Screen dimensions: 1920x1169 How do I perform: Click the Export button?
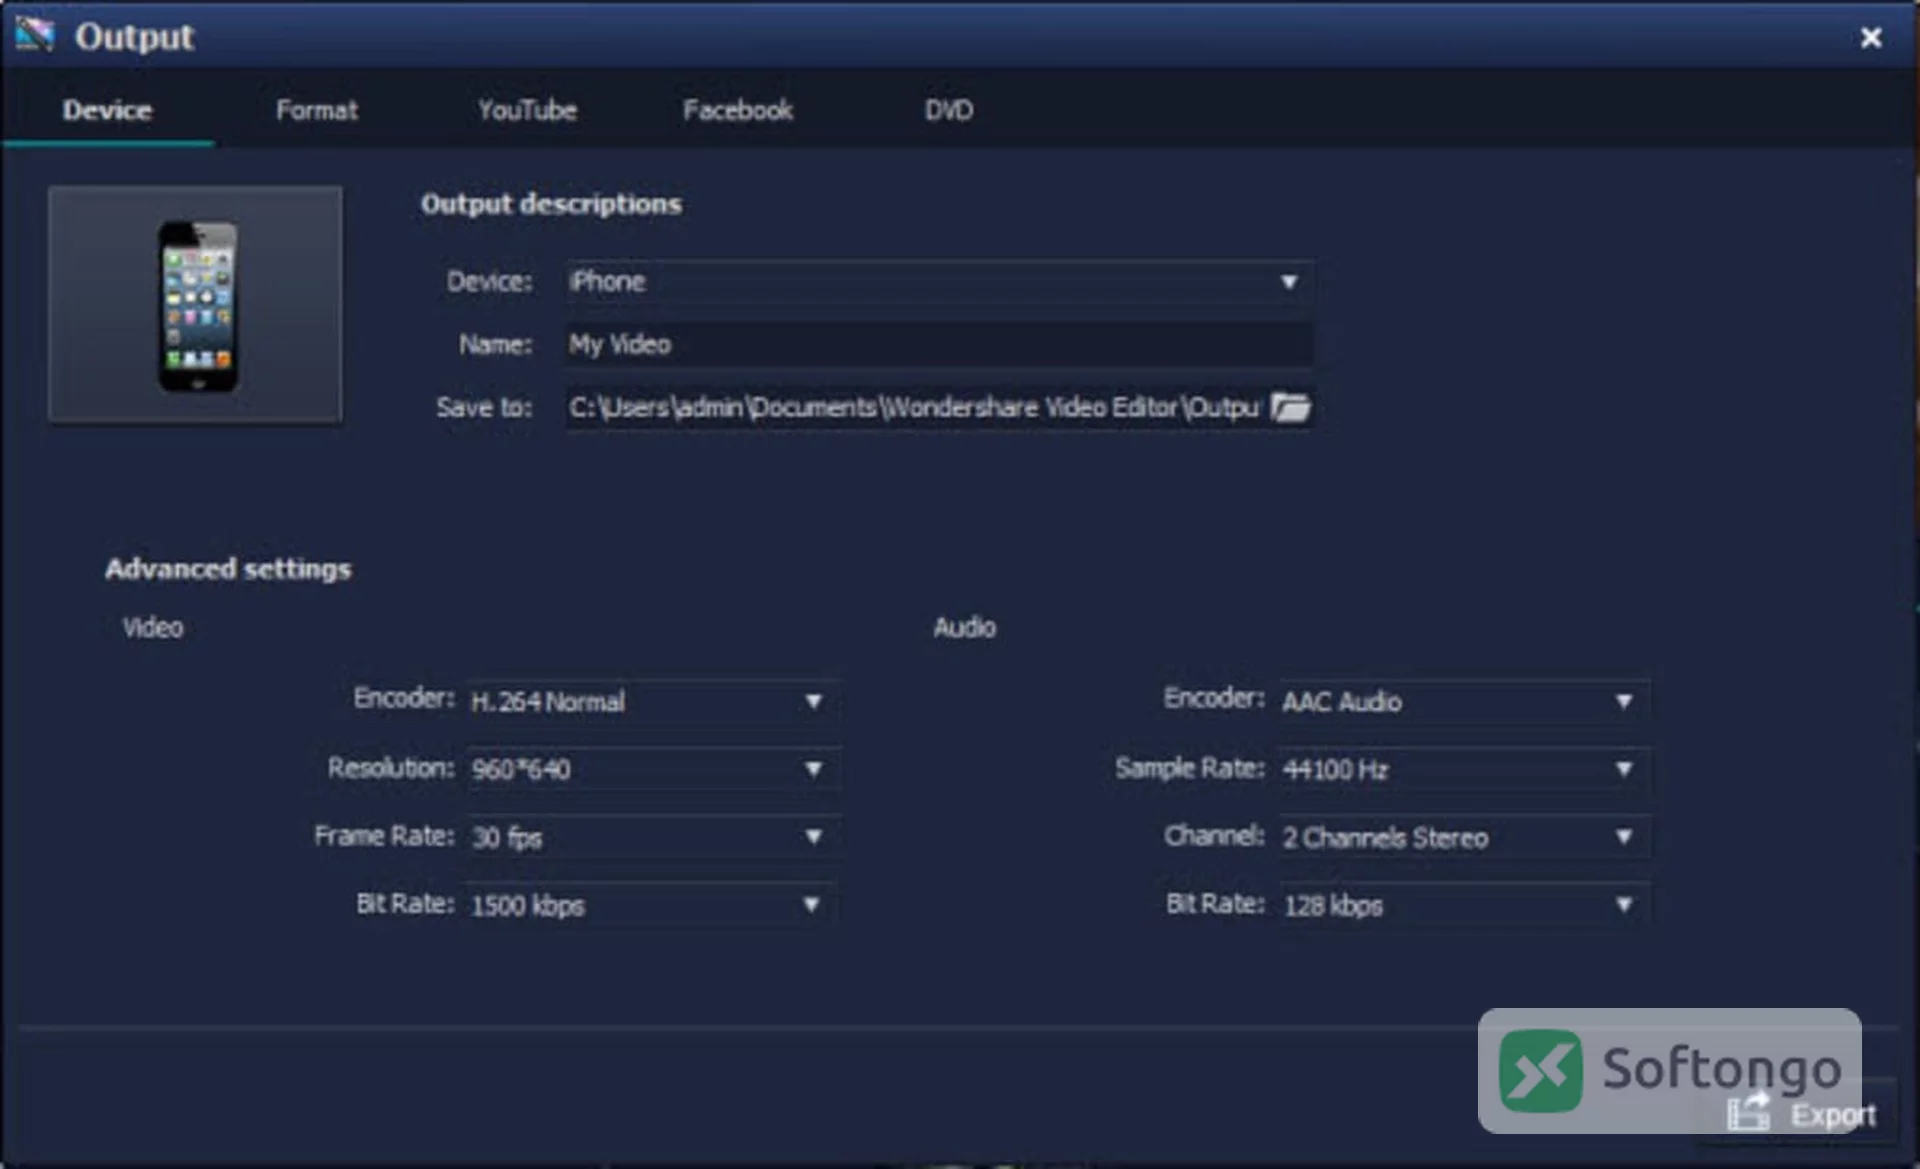(1801, 1113)
